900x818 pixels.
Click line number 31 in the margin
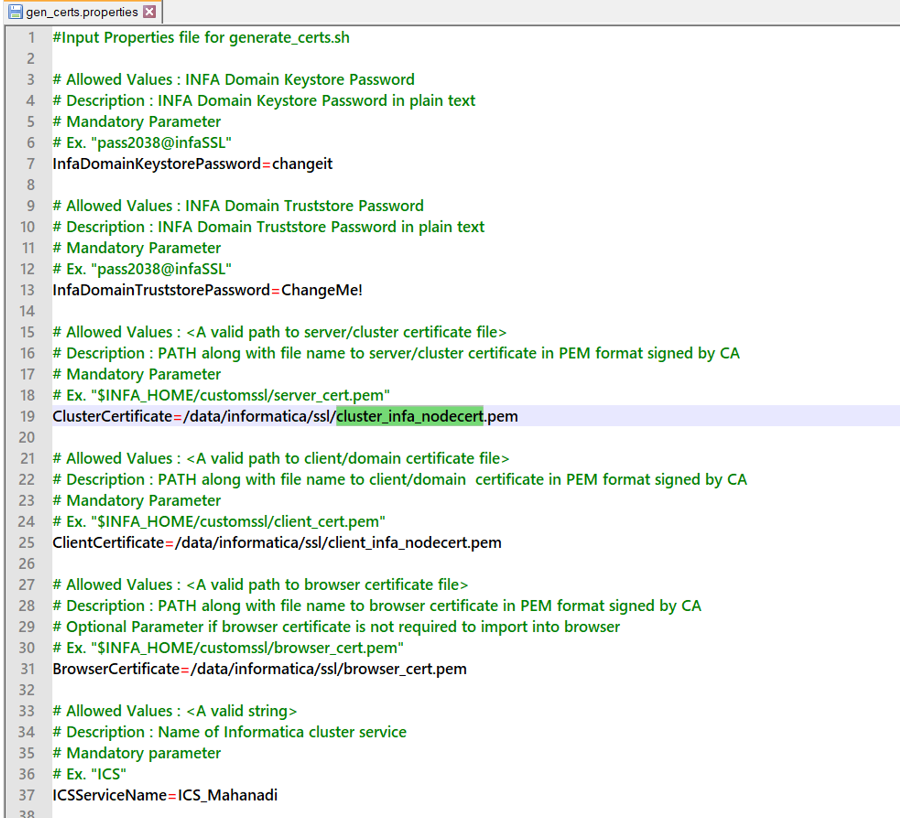coord(28,669)
